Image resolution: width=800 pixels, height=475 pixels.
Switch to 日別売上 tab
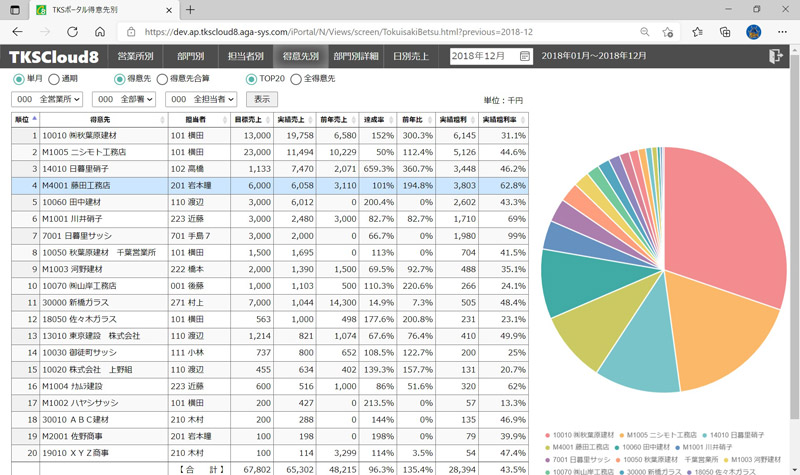coord(411,56)
